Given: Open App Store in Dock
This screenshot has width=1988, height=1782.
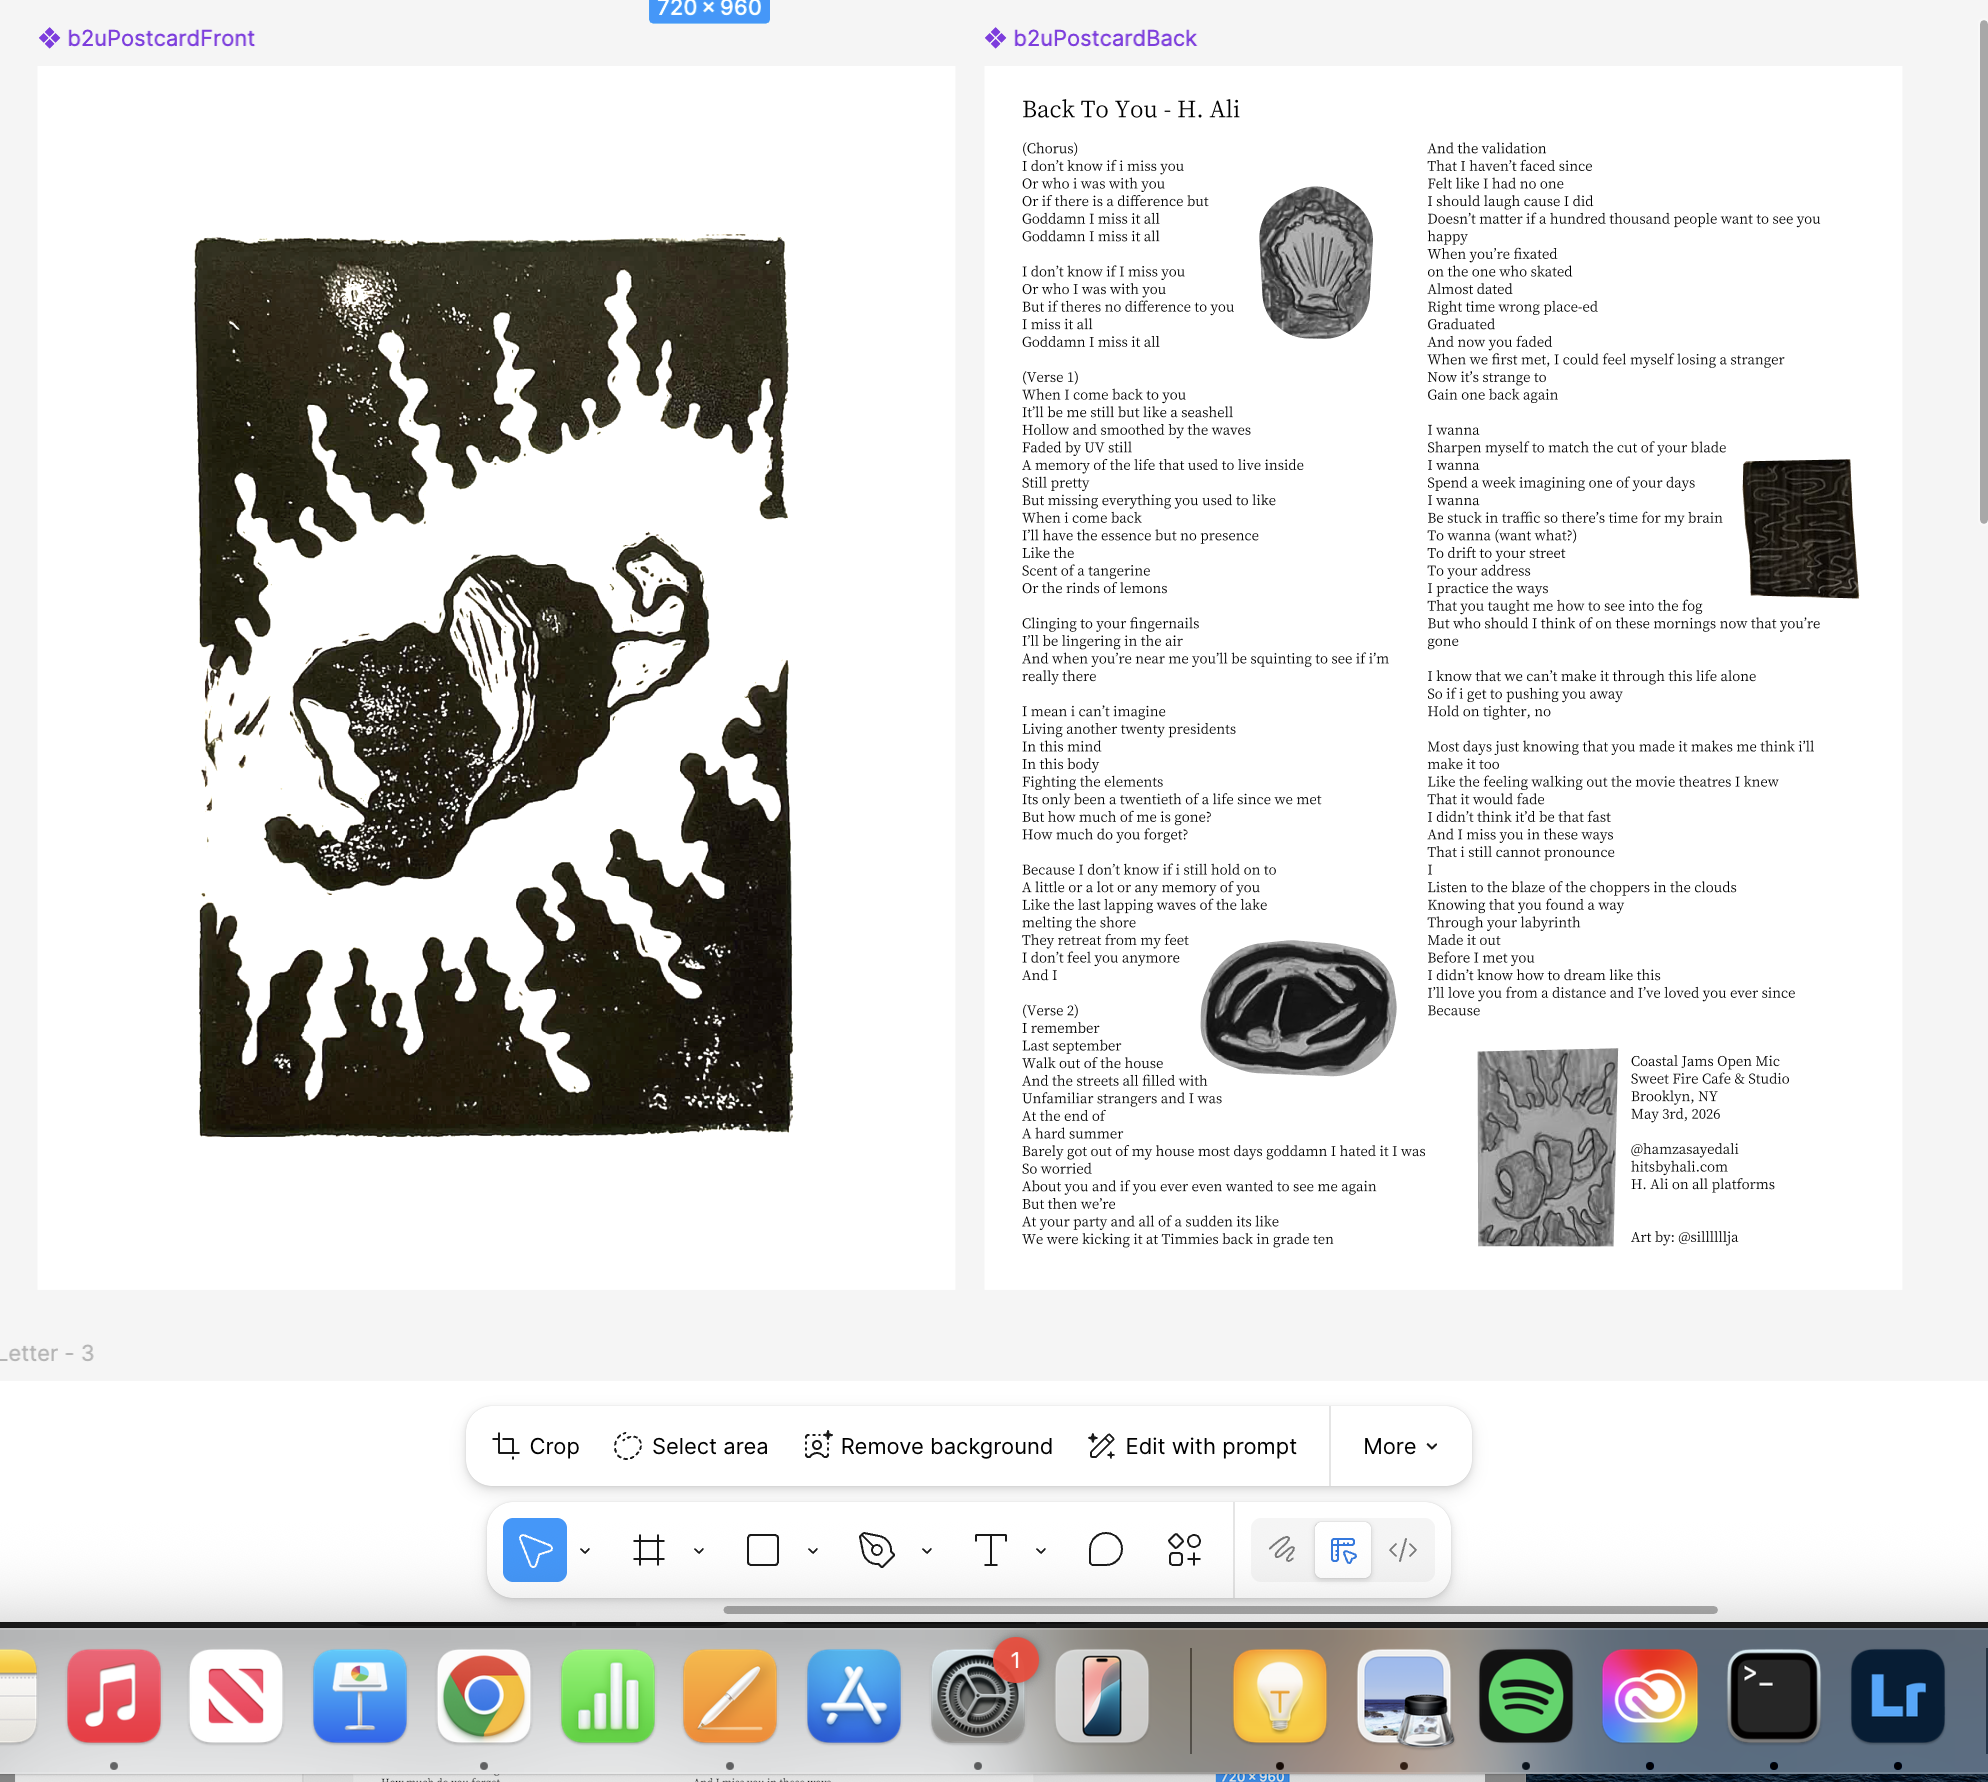Looking at the screenshot, I should coord(854,1696).
